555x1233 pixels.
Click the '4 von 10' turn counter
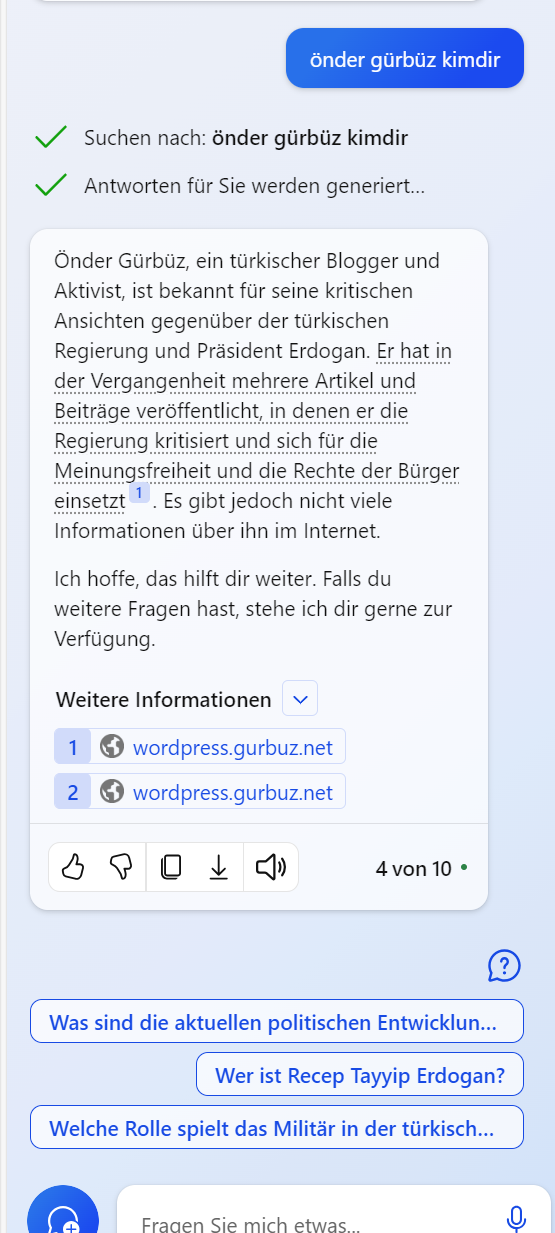(414, 869)
